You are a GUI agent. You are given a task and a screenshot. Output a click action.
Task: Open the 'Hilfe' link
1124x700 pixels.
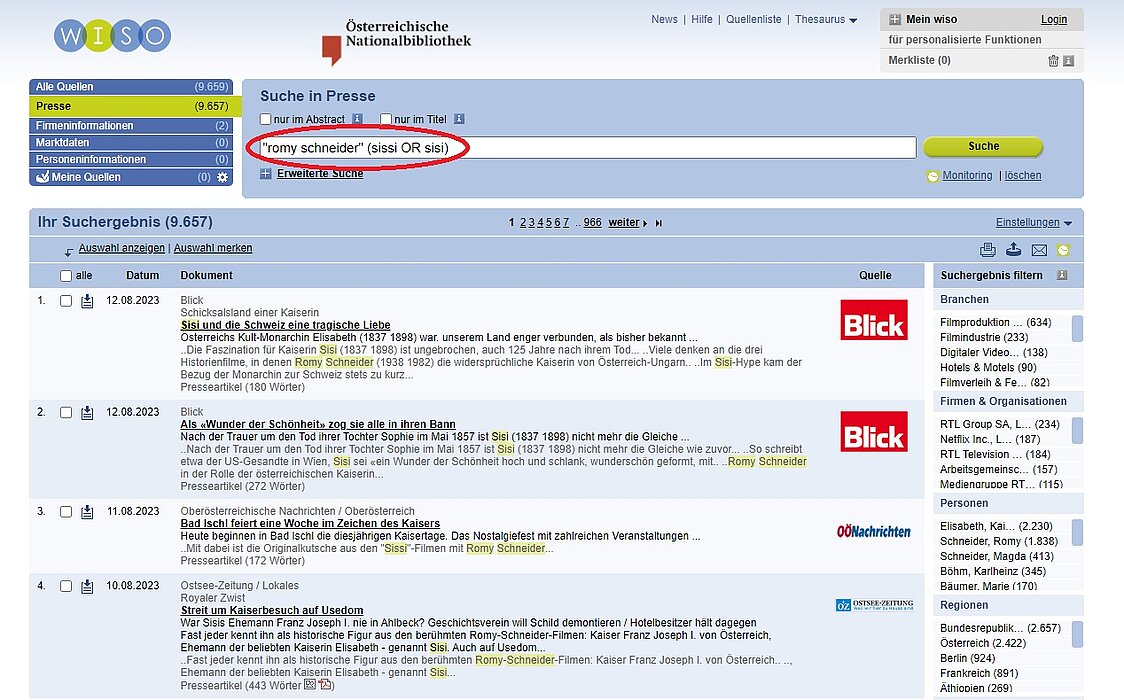click(702, 19)
